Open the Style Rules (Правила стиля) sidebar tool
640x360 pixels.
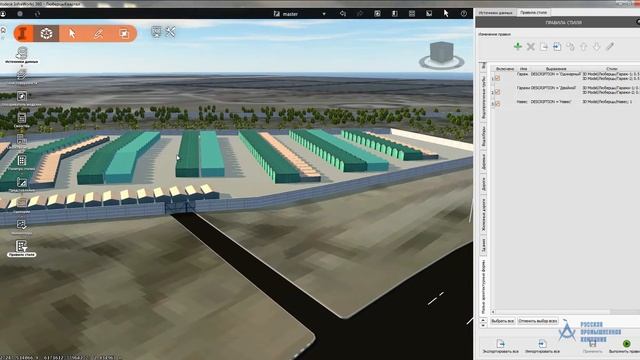[x=22, y=249]
